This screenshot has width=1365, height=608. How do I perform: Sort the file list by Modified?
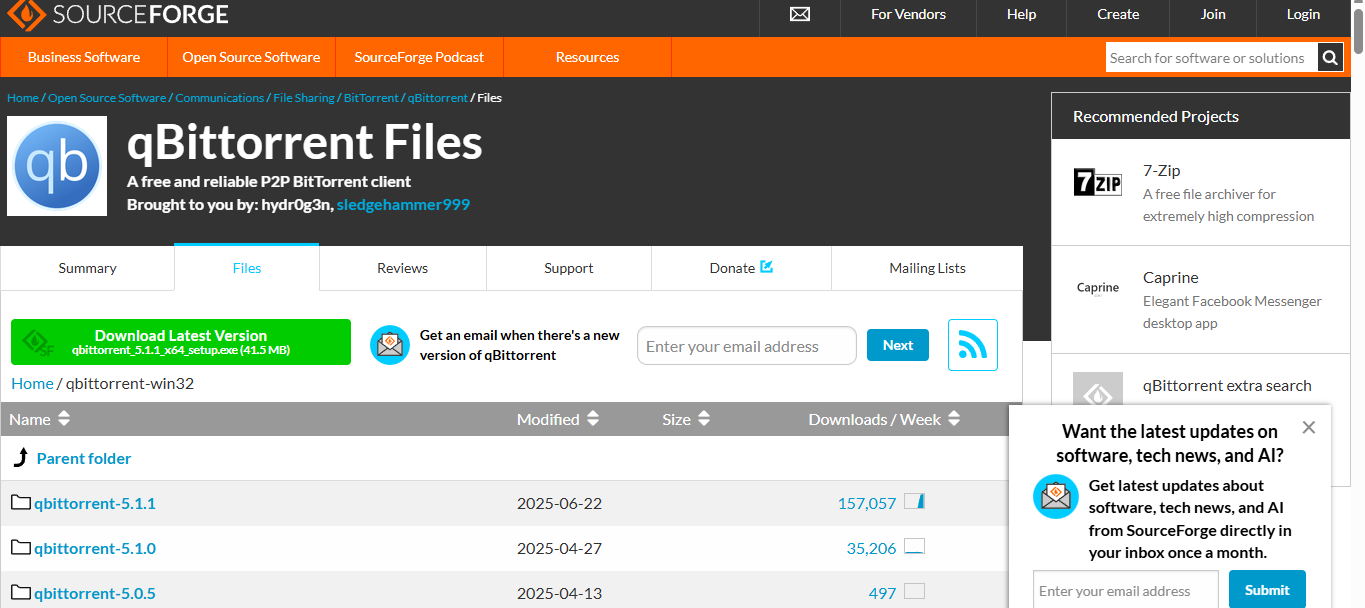558,419
